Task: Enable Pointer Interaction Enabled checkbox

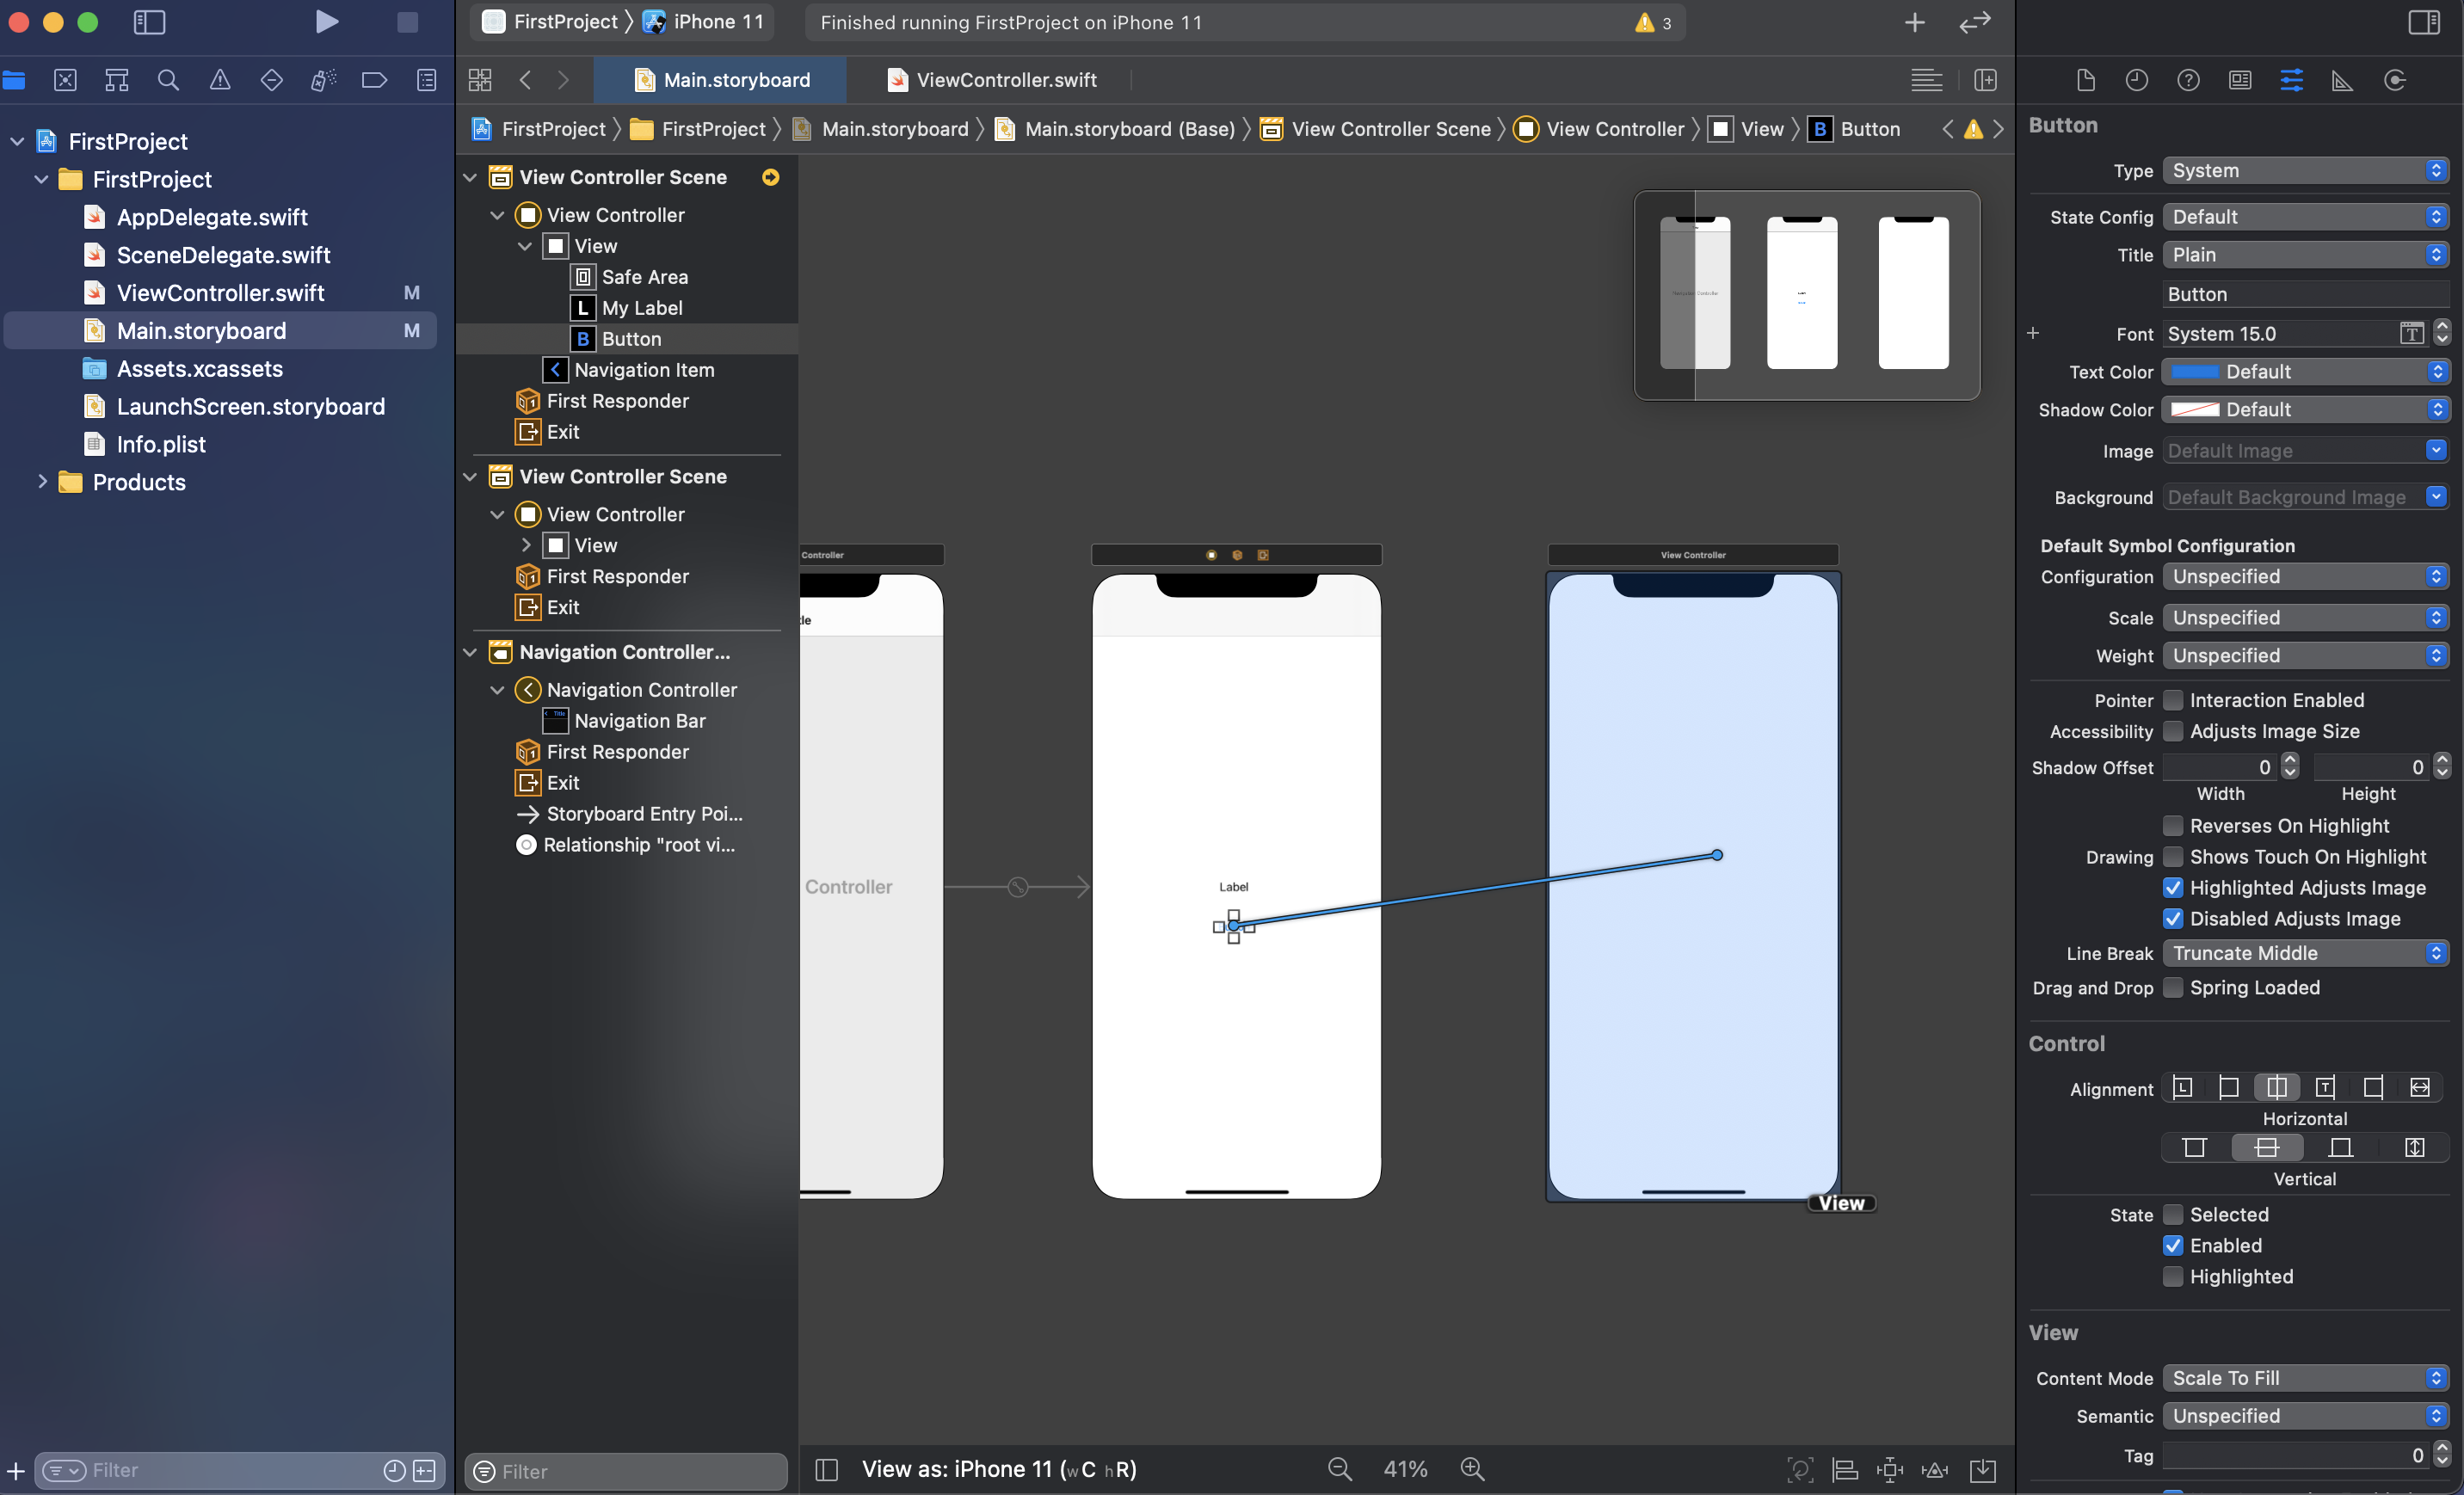Action: [x=2173, y=700]
